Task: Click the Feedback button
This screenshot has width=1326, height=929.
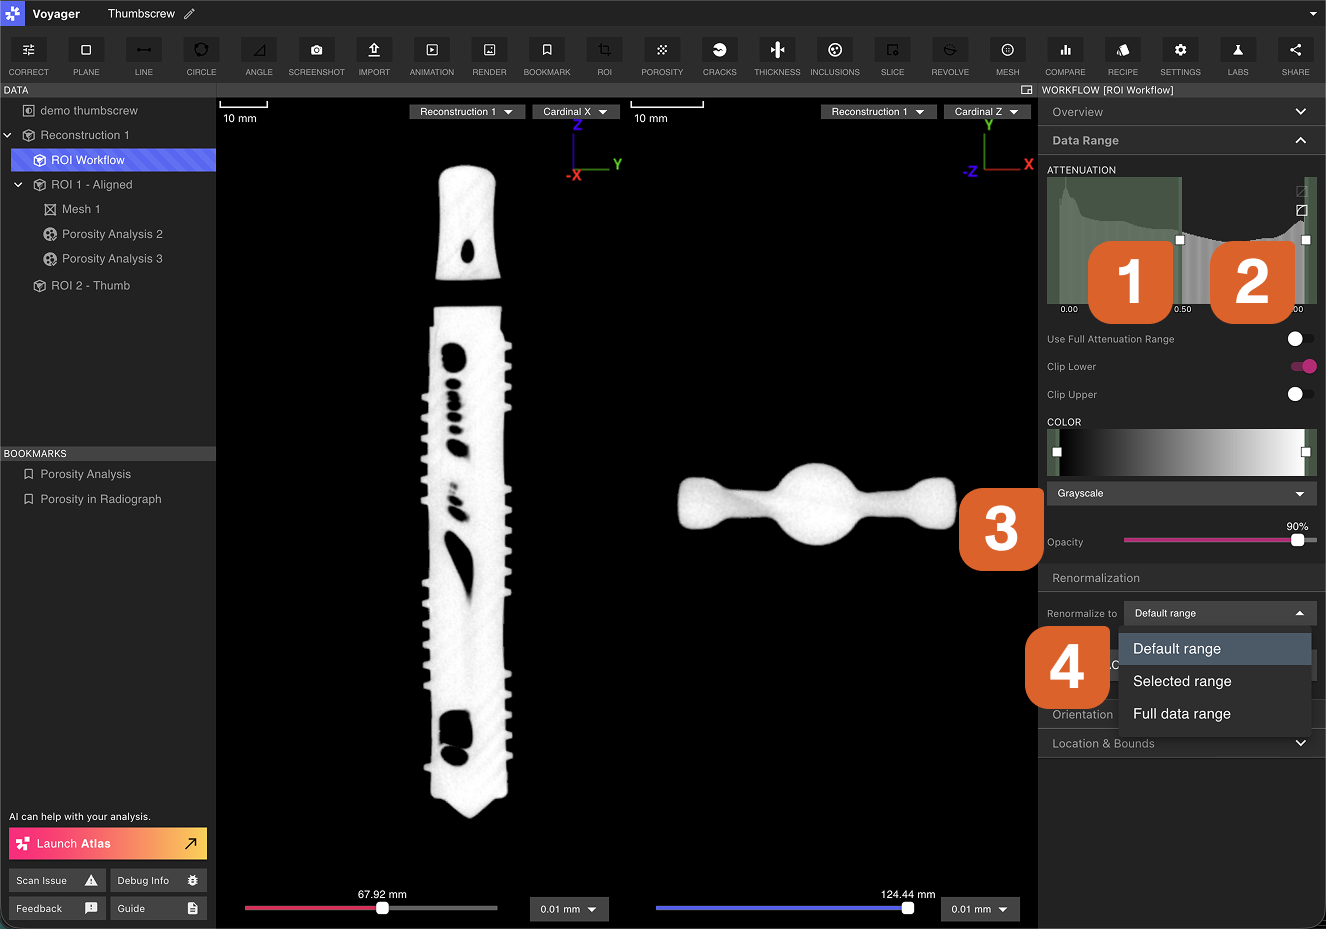Action: pos(57,909)
